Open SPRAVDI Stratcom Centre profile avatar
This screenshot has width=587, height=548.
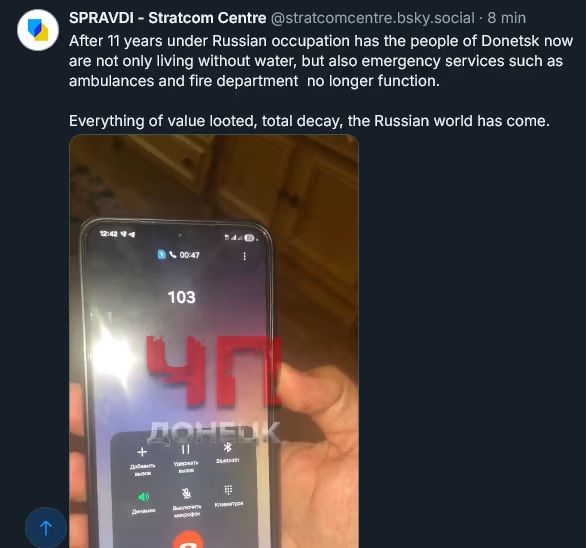pos(38,30)
